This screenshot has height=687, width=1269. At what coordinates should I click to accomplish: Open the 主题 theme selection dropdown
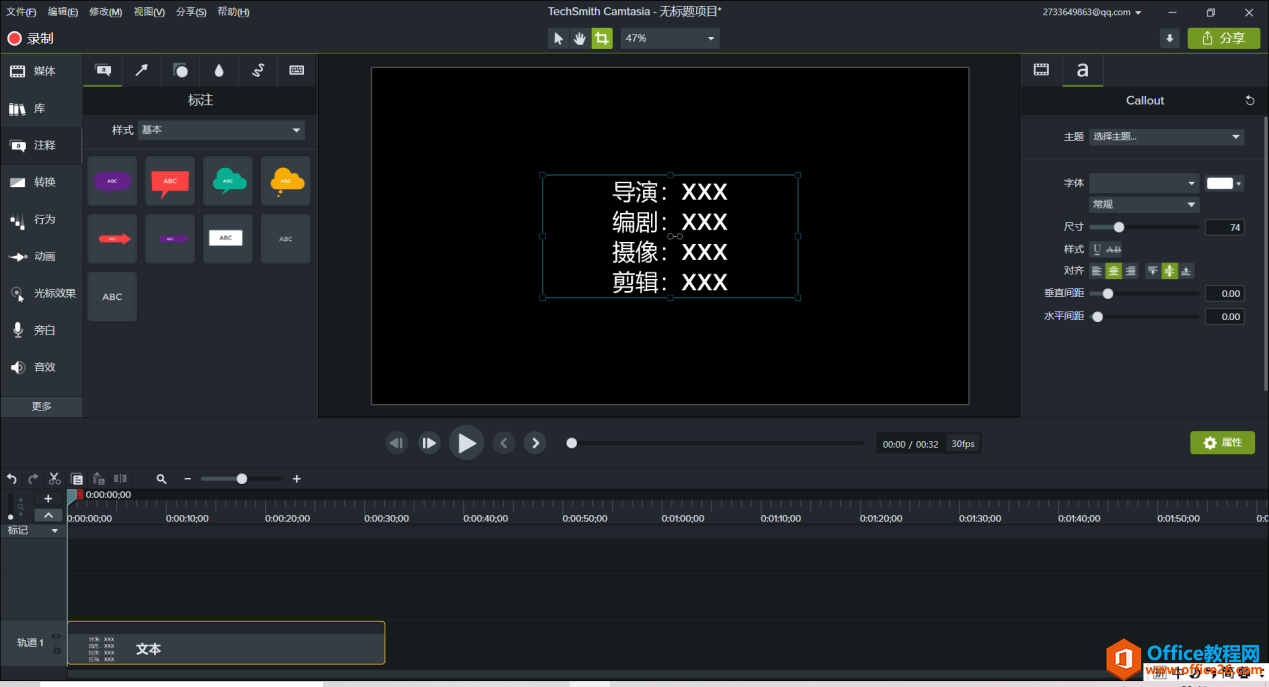click(1166, 137)
